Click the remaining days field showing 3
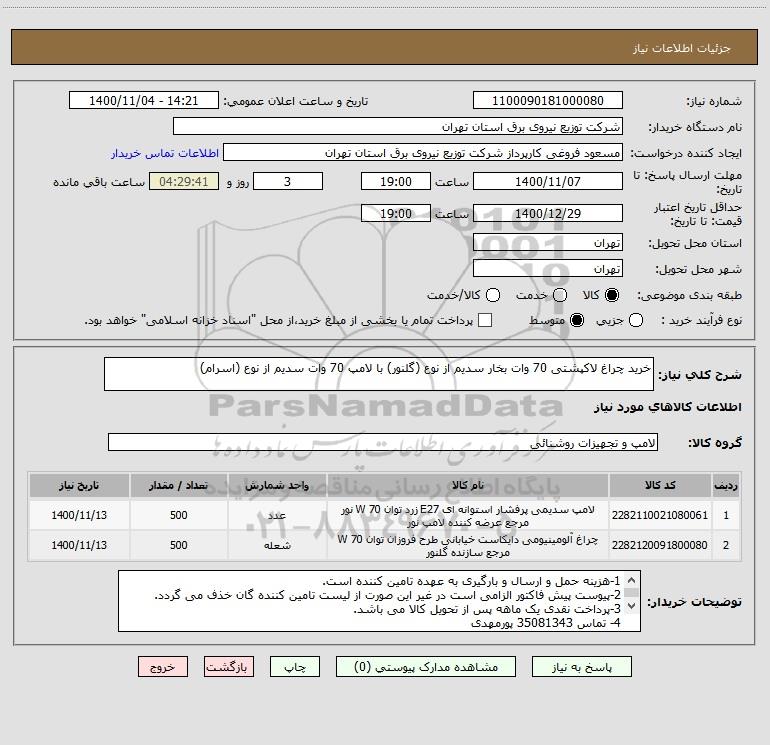Image resolution: width=770 pixels, height=745 pixels. (x=288, y=181)
